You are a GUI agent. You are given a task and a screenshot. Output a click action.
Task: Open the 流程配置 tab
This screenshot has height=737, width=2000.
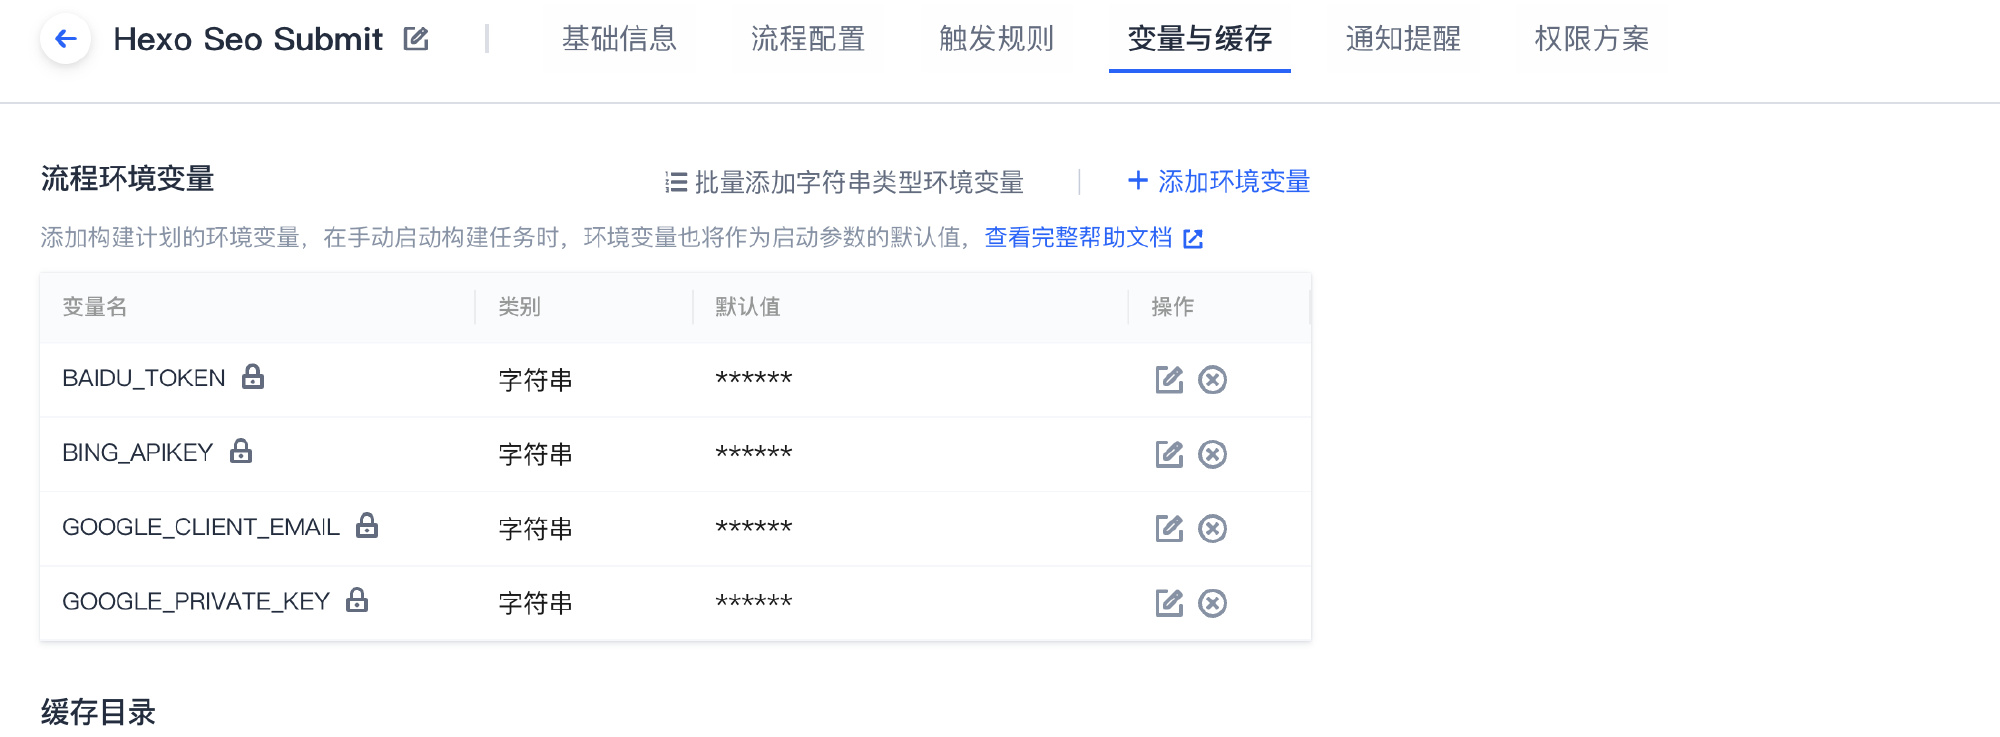coord(808,39)
